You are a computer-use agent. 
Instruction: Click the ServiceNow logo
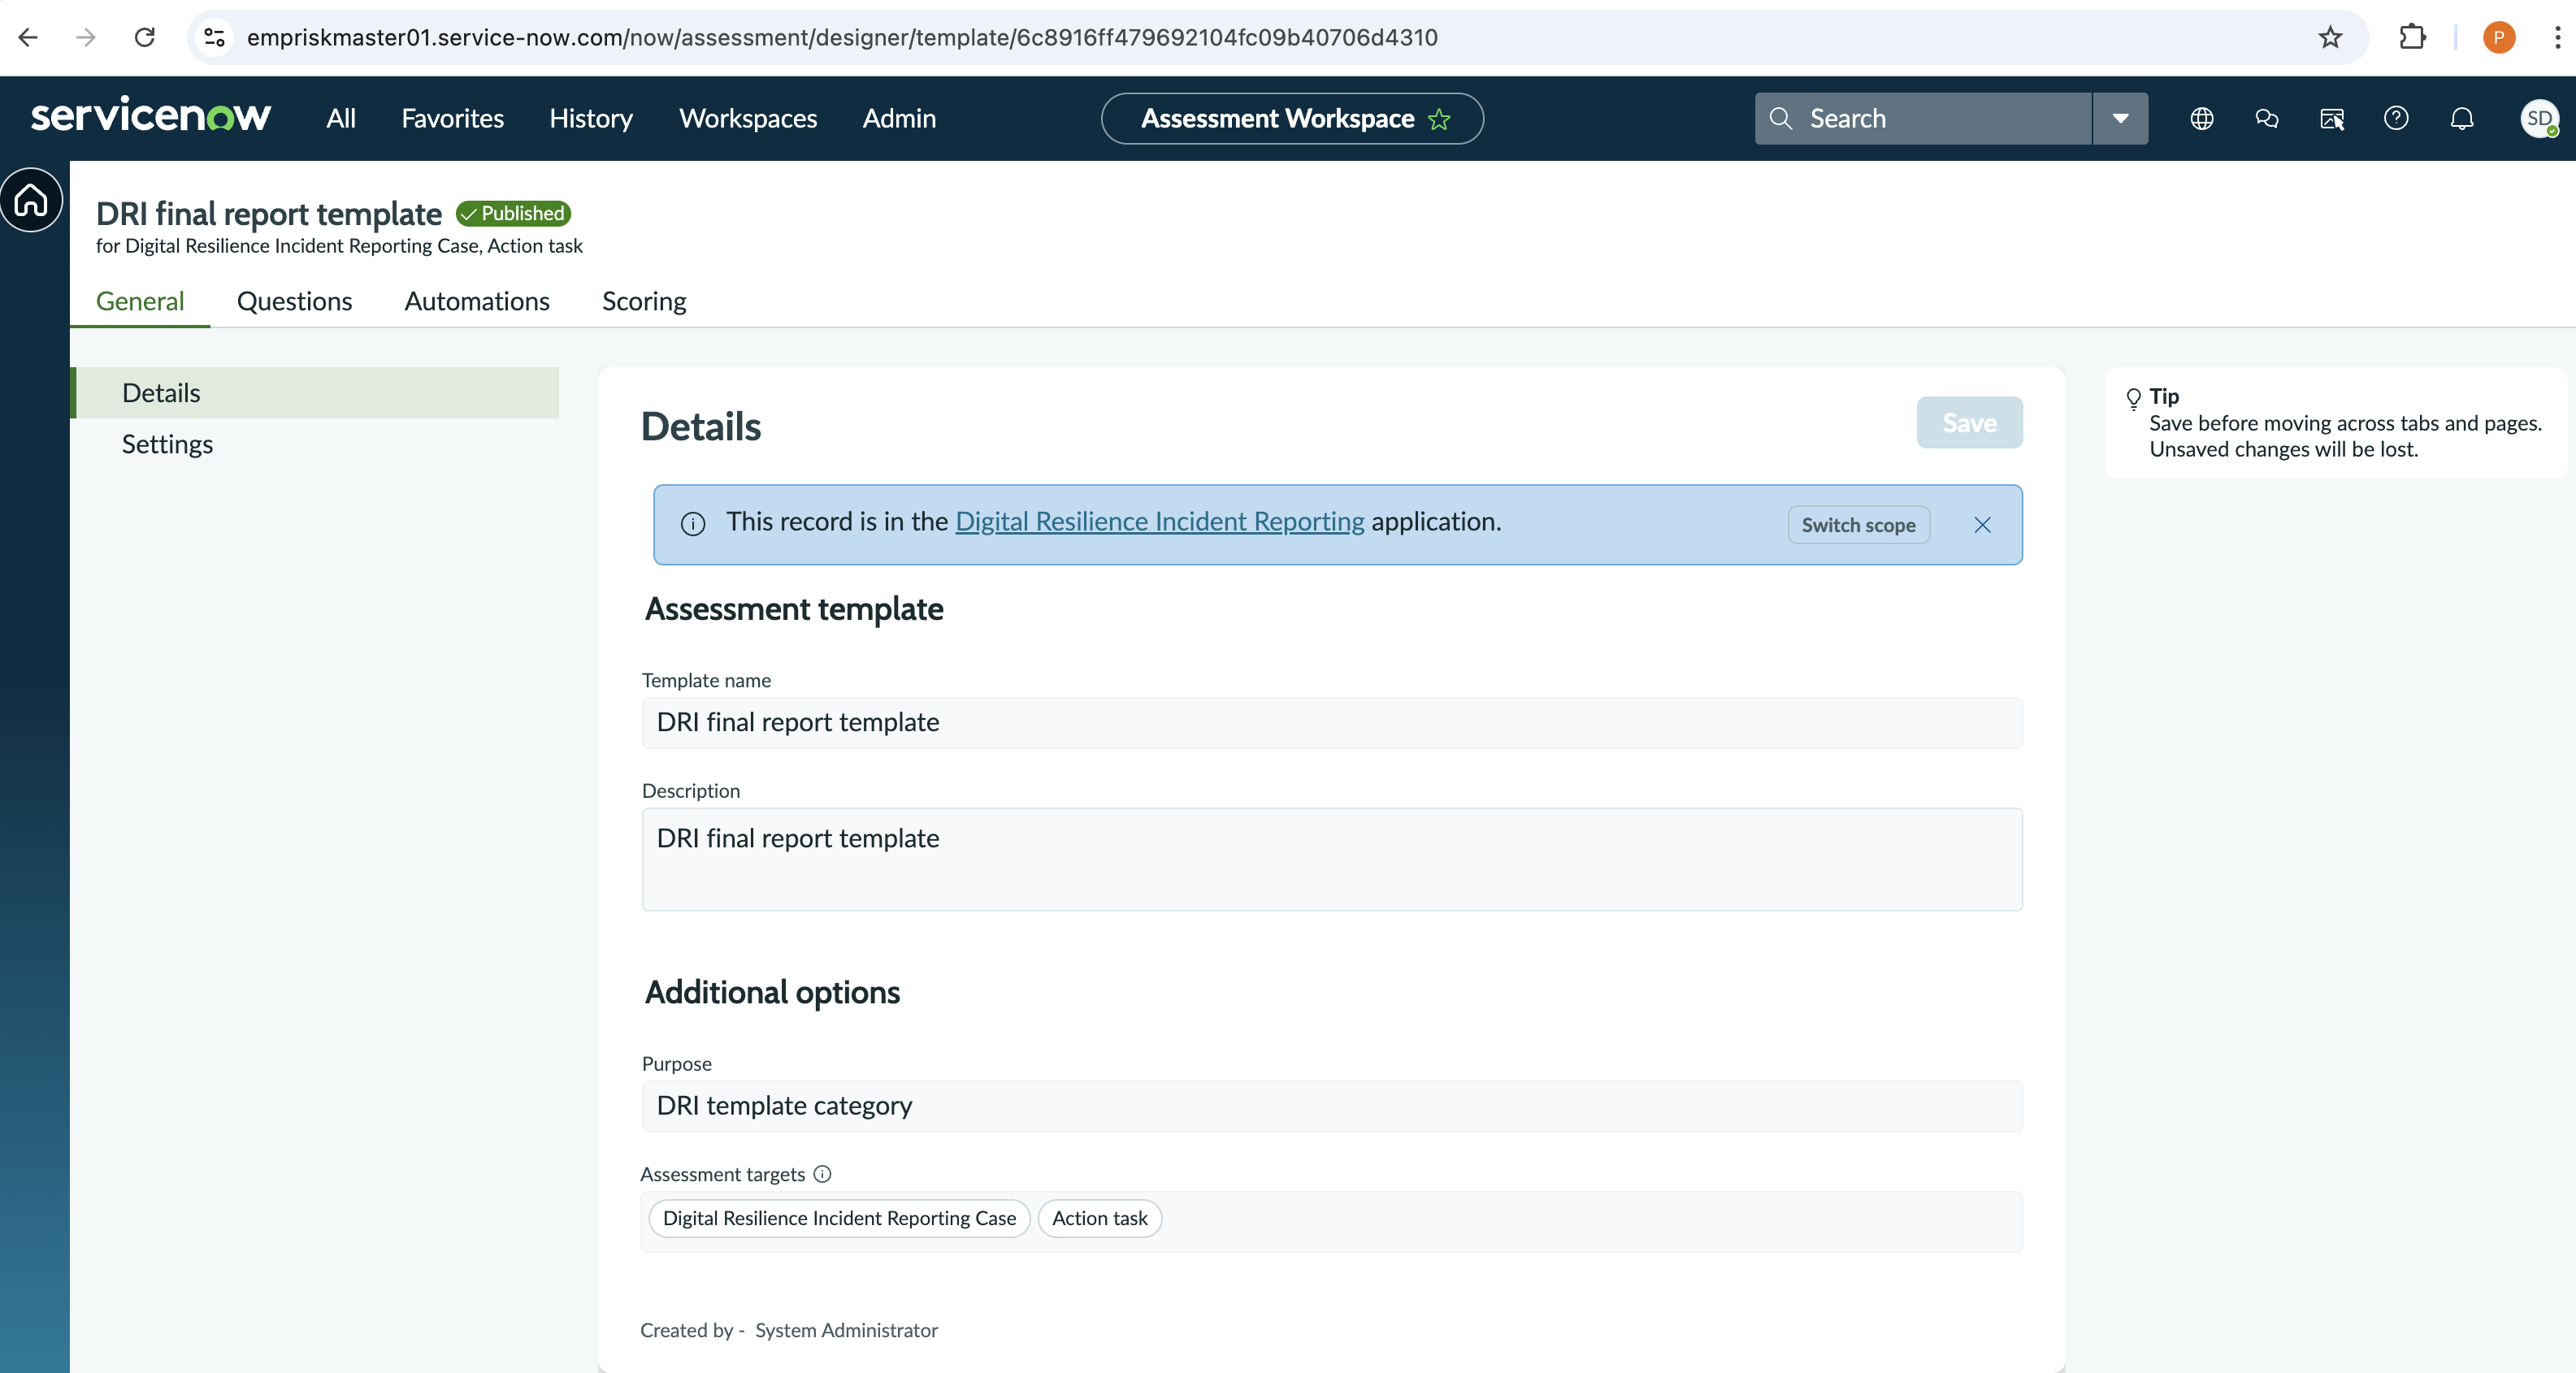pyautogui.click(x=151, y=116)
